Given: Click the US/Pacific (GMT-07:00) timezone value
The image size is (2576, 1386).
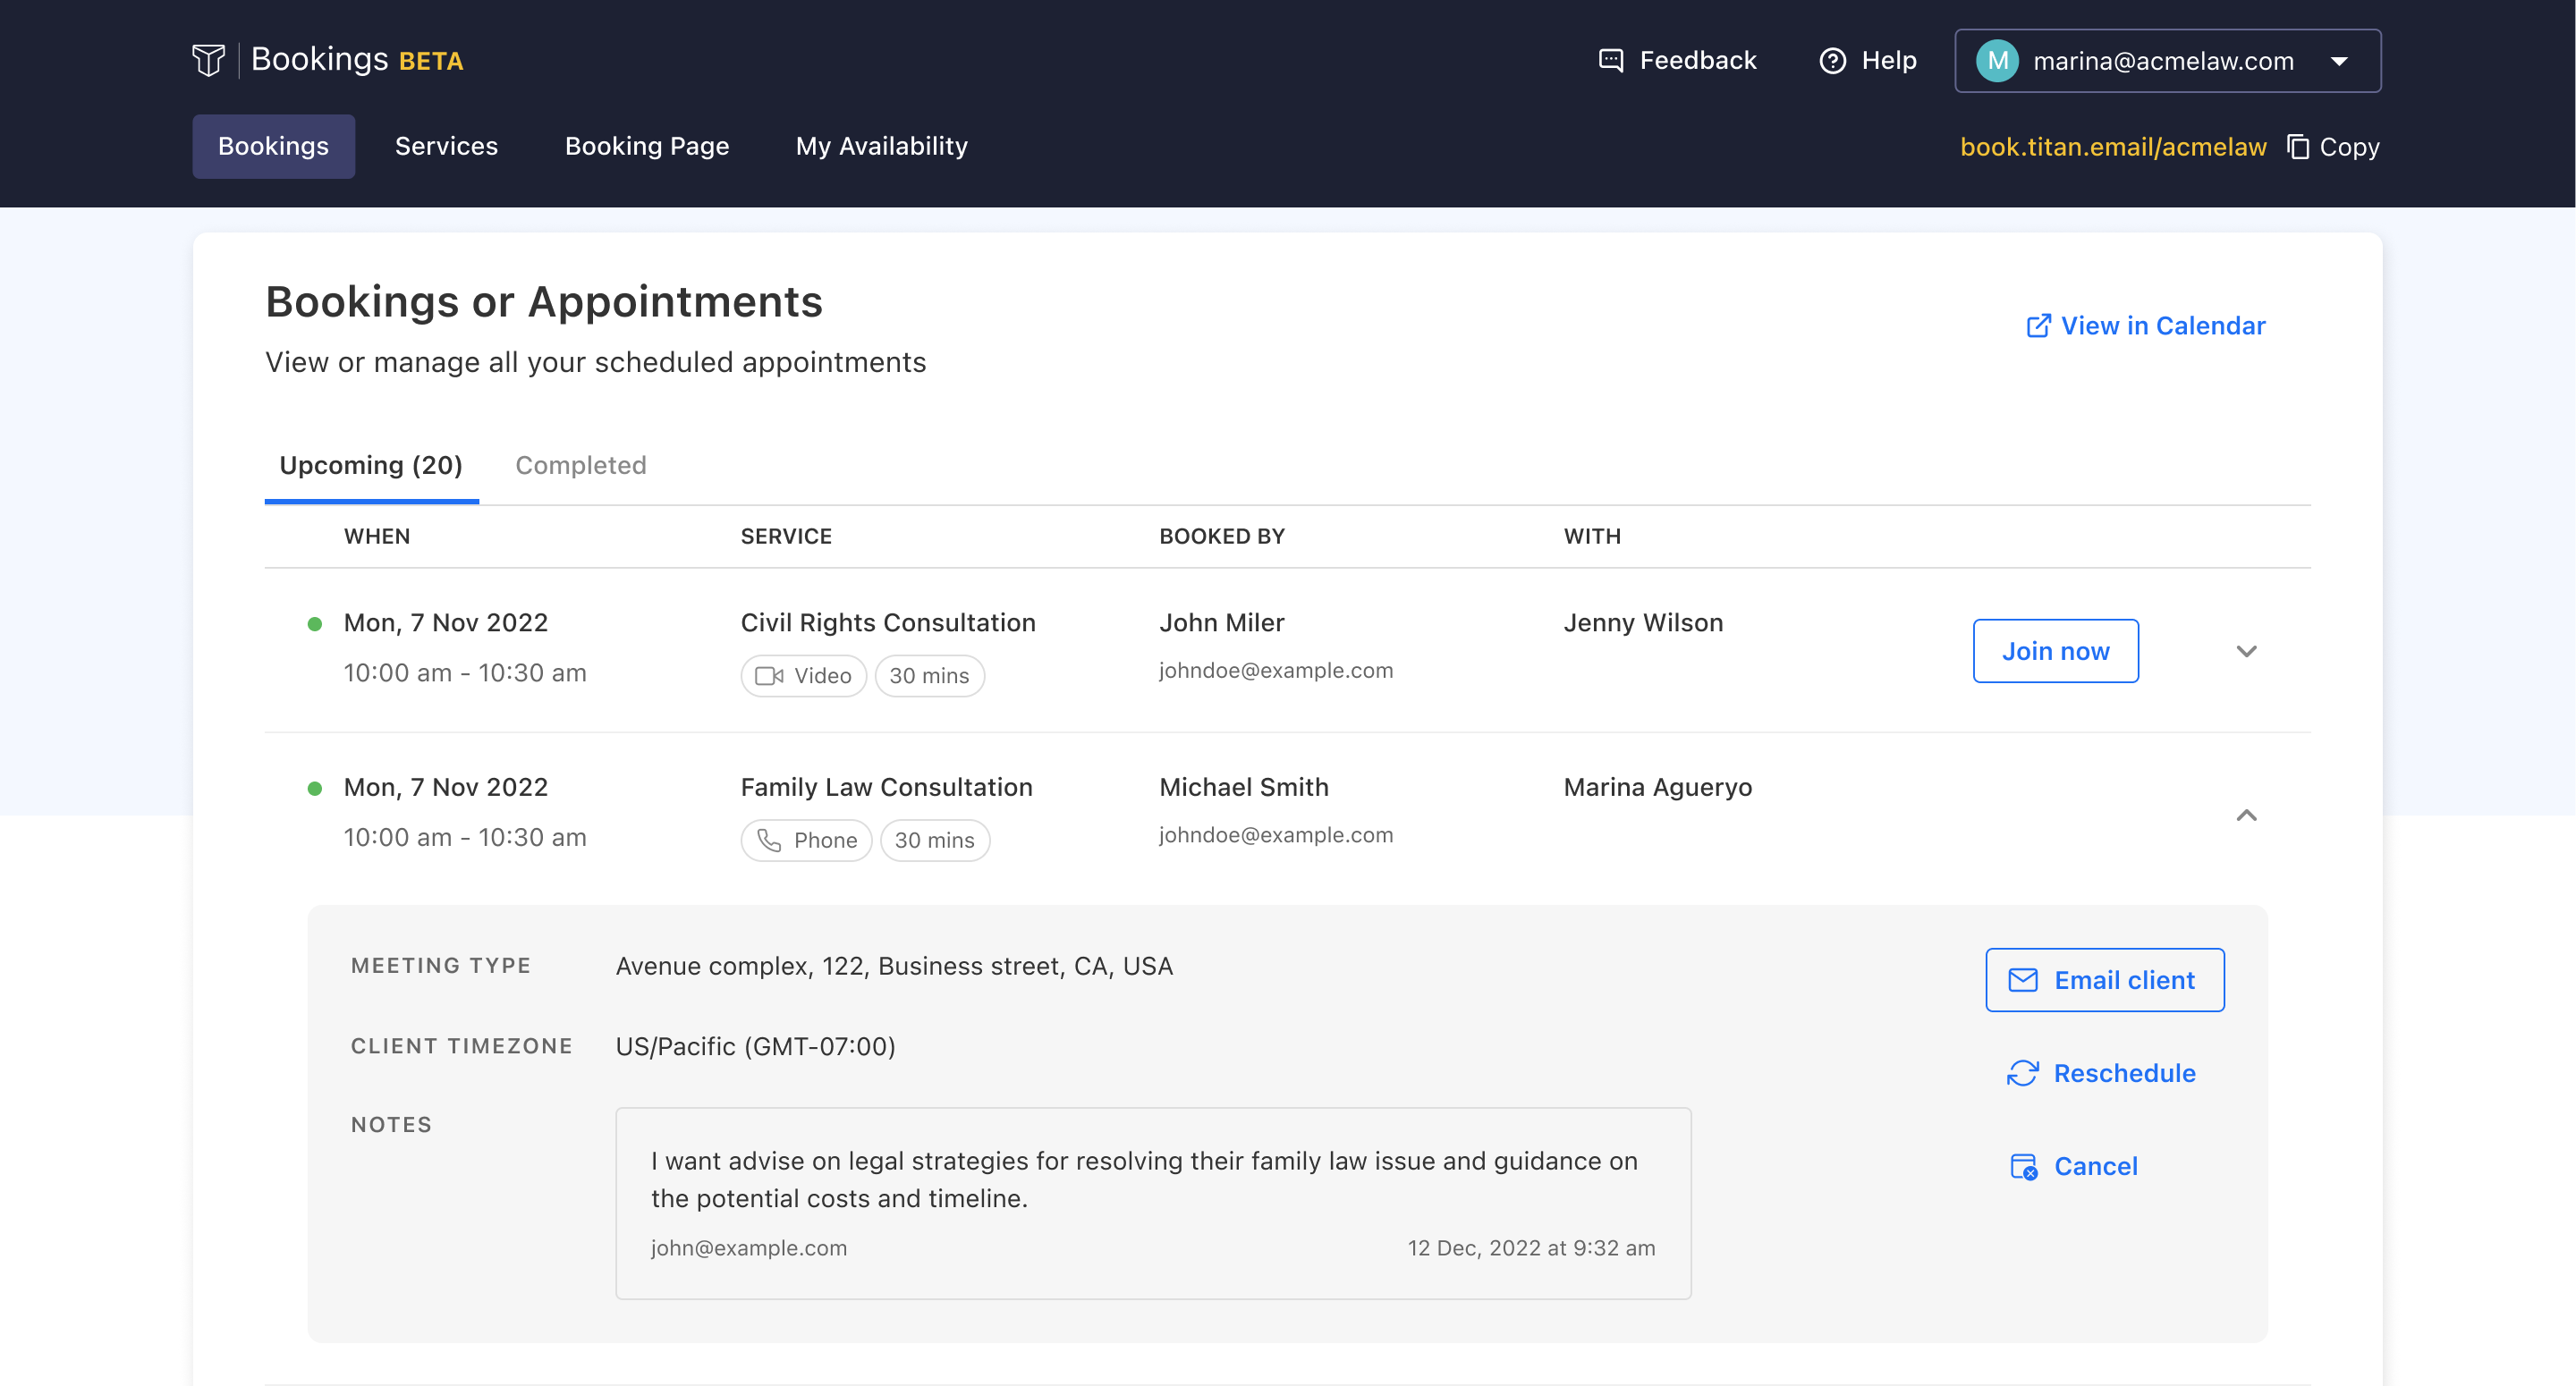Looking at the screenshot, I should click(x=755, y=1047).
